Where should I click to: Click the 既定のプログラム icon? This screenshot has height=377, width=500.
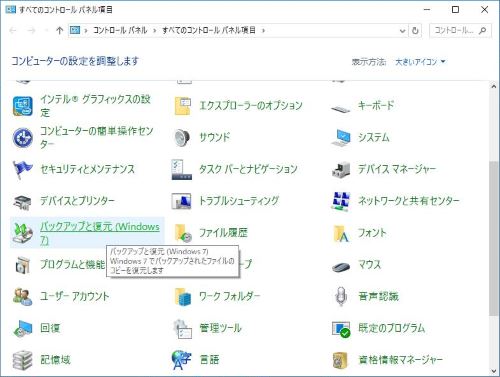click(x=341, y=329)
